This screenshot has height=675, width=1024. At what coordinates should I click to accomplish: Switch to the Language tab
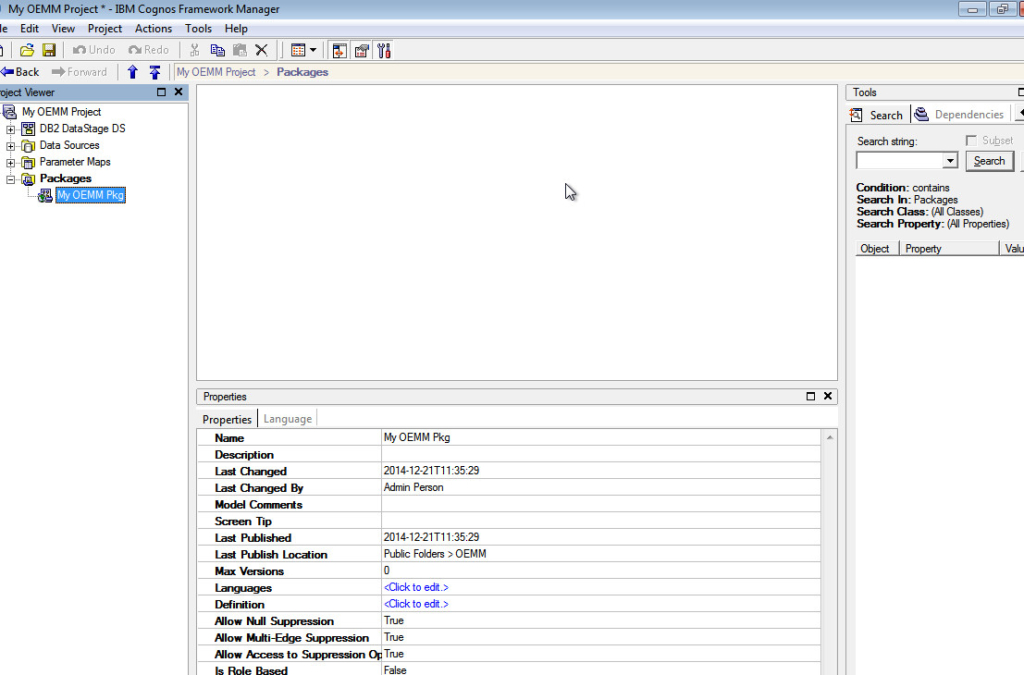(287, 419)
